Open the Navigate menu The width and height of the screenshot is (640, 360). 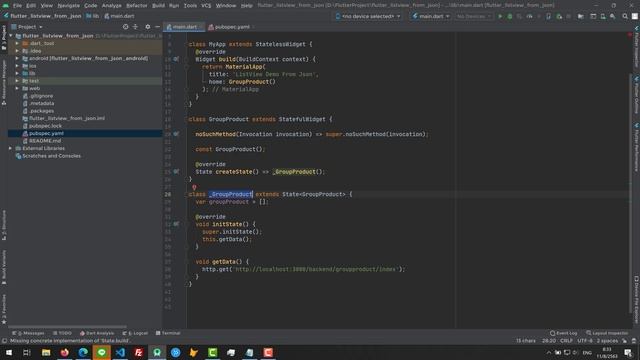[68, 6]
